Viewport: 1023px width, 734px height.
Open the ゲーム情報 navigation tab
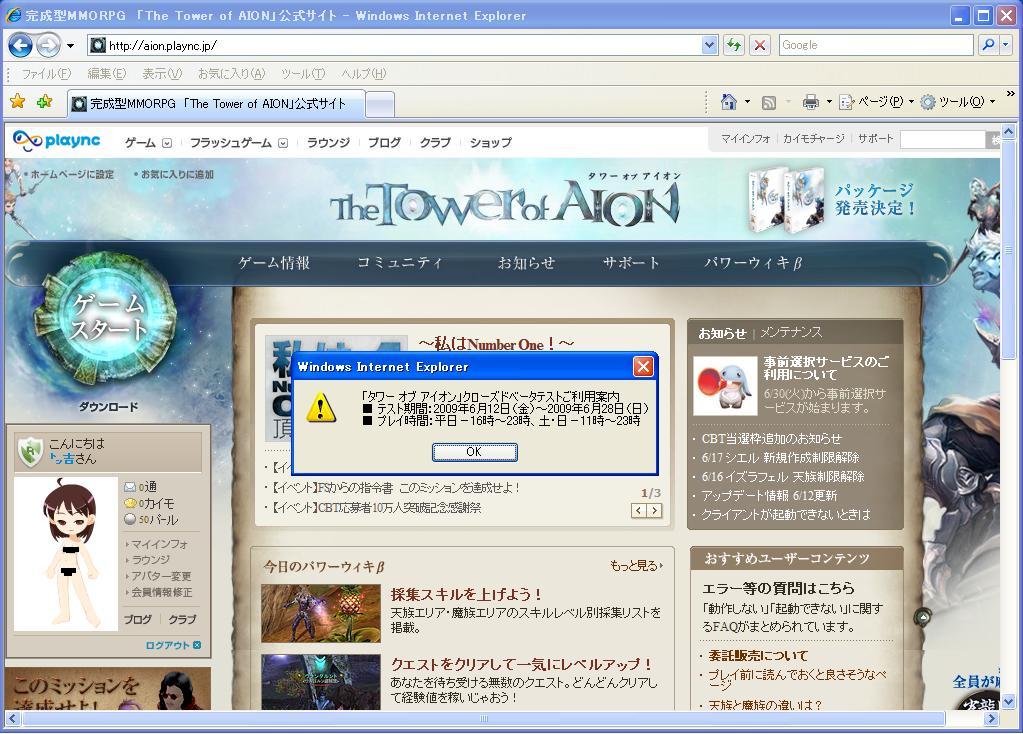pos(274,262)
